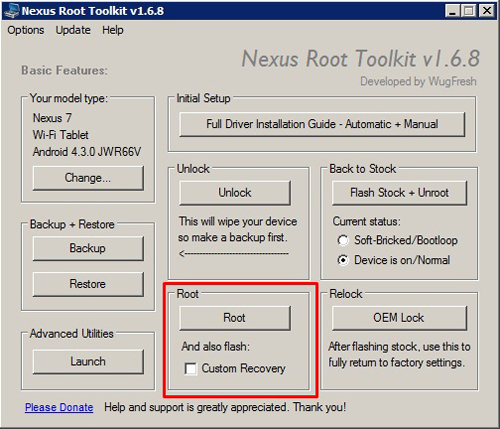Click 'Basic Features:' heading
This screenshot has width=500, height=429.
64,71
